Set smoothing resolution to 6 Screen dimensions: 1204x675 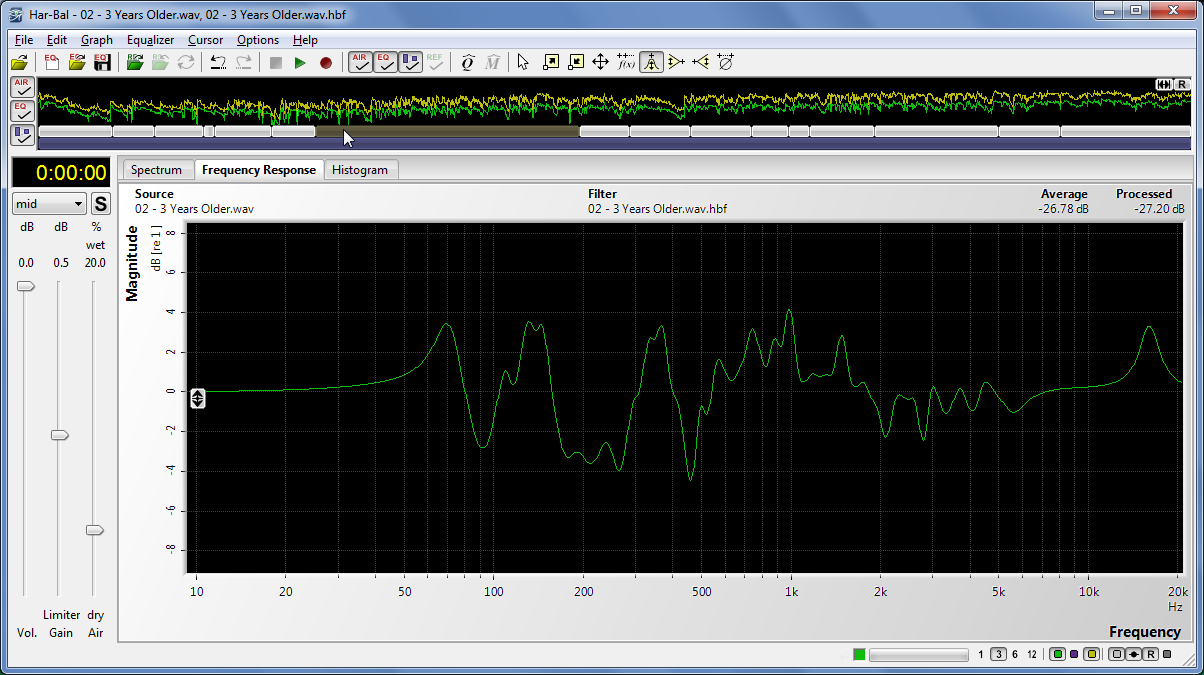(x=1015, y=655)
